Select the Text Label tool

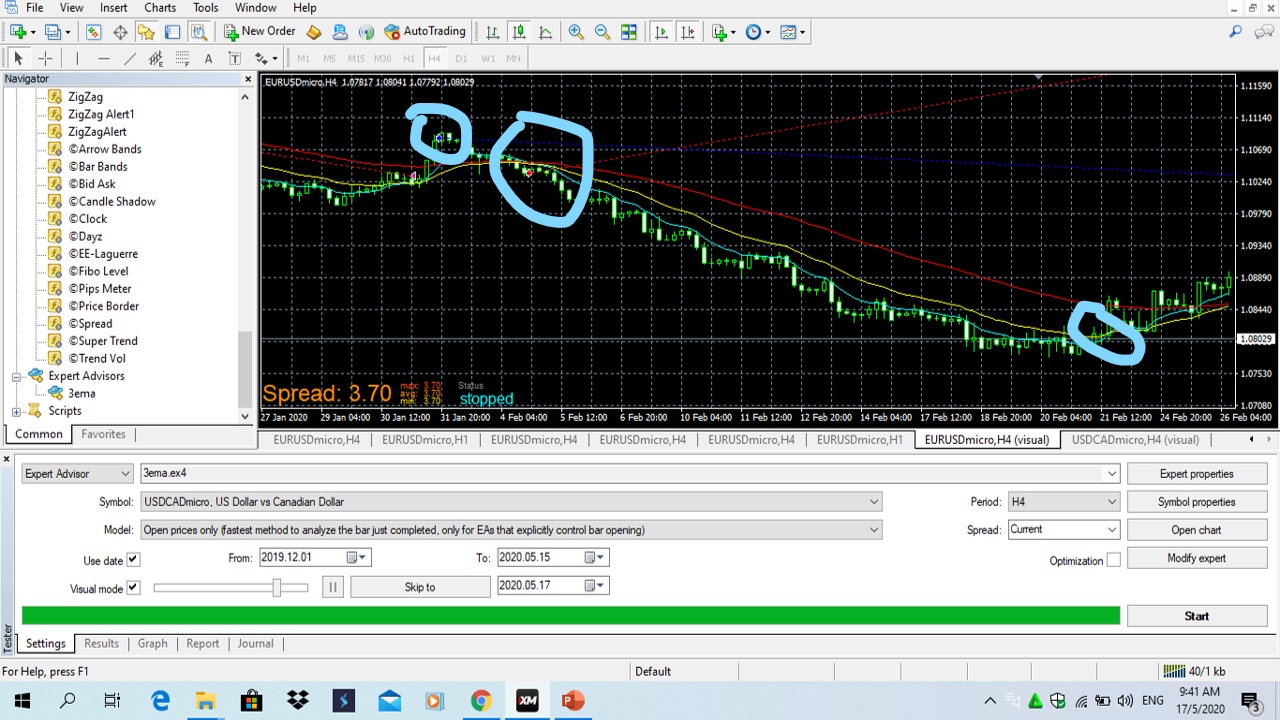(234, 58)
